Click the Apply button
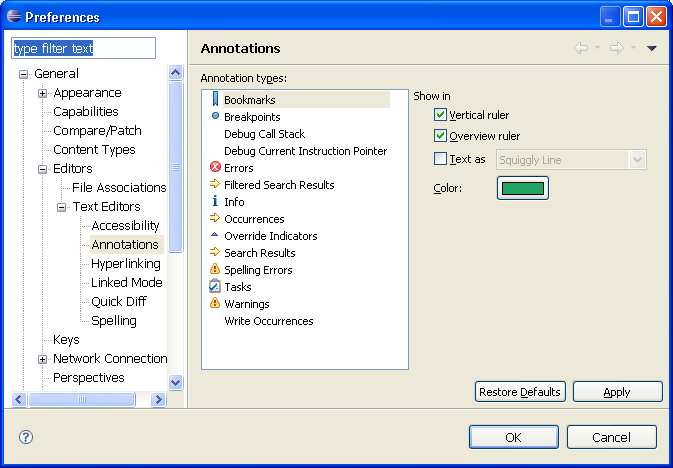Image resolution: width=673 pixels, height=468 pixels. click(618, 392)
